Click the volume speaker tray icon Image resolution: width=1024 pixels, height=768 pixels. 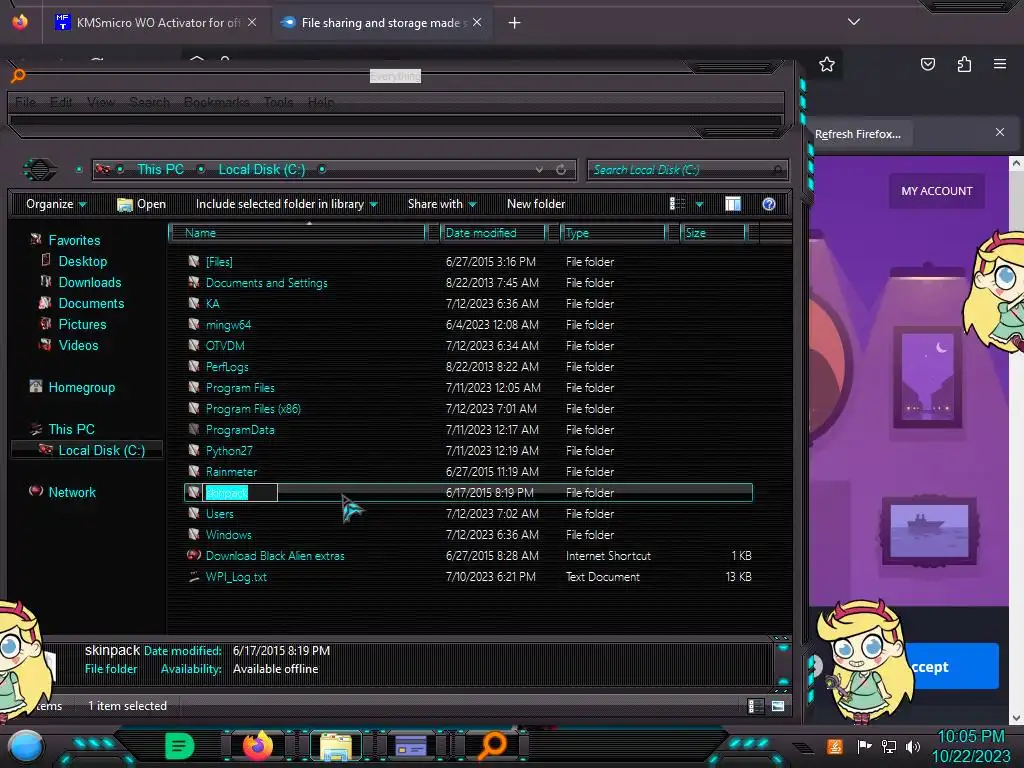[x=914, y=746]
